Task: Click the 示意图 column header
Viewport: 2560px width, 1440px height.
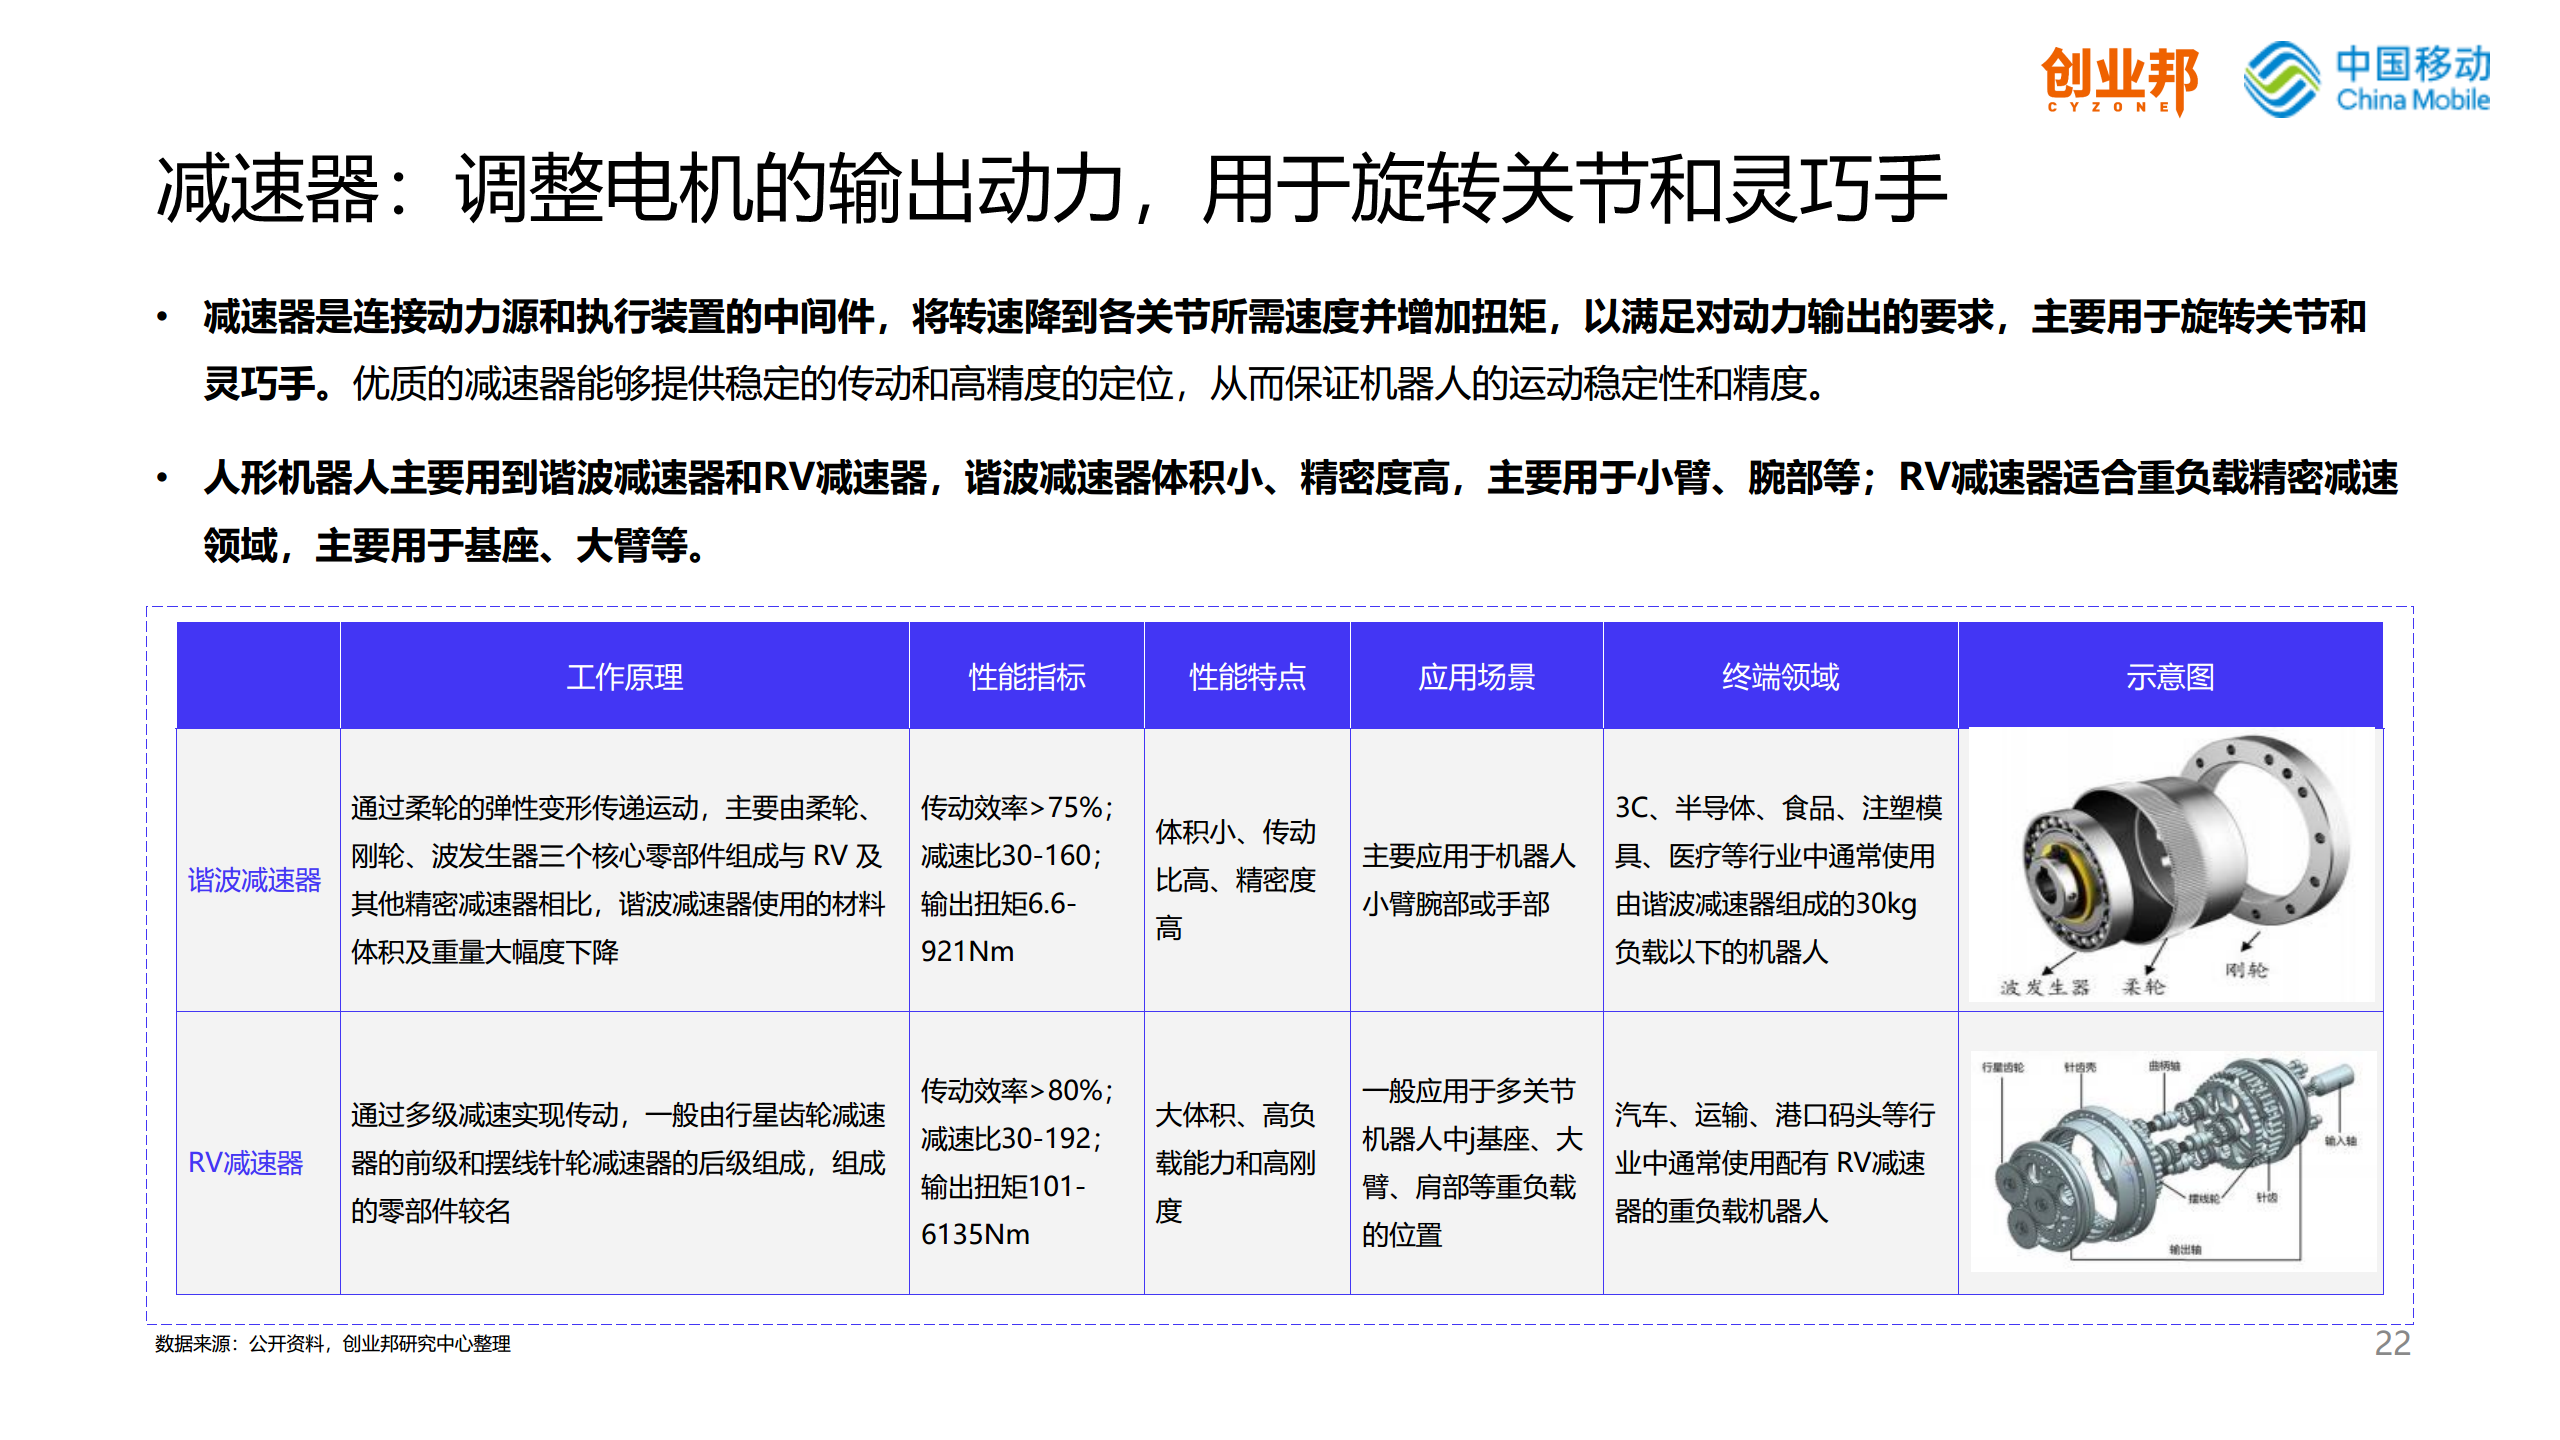Action: (x=2170, y=677)
